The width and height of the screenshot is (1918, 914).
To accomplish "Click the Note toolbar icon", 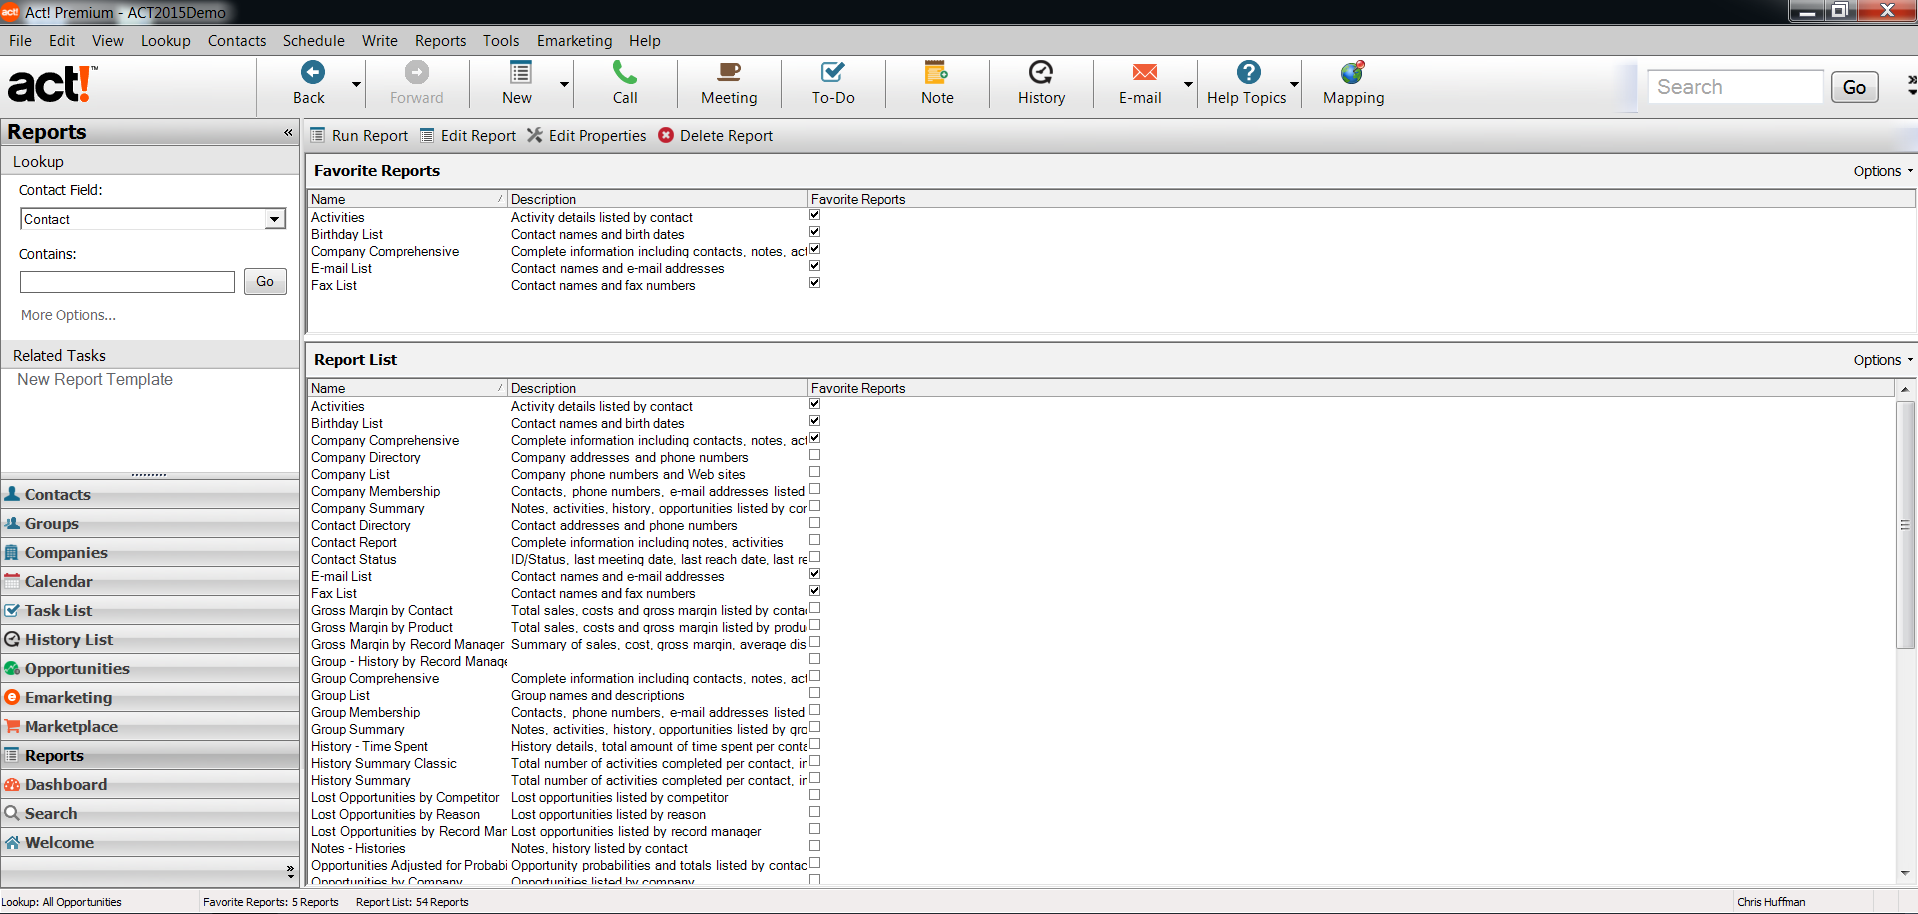I will tap(937, 73).
